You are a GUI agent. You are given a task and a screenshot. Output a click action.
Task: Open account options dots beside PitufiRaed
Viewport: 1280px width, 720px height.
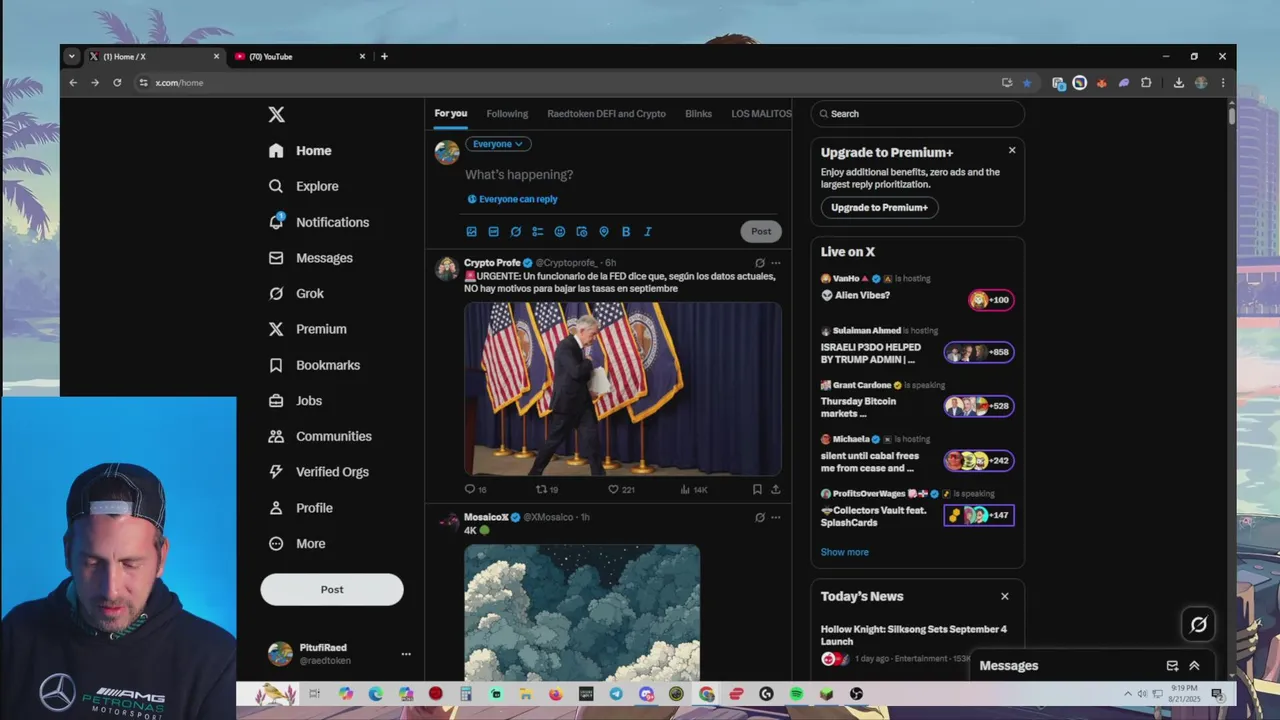click(406, 654)
